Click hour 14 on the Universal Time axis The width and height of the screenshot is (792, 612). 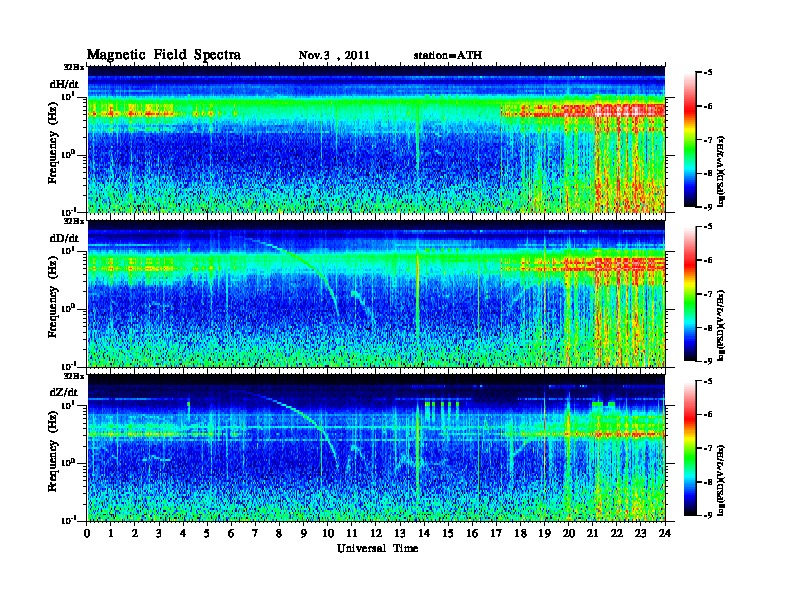coord(424,533)
